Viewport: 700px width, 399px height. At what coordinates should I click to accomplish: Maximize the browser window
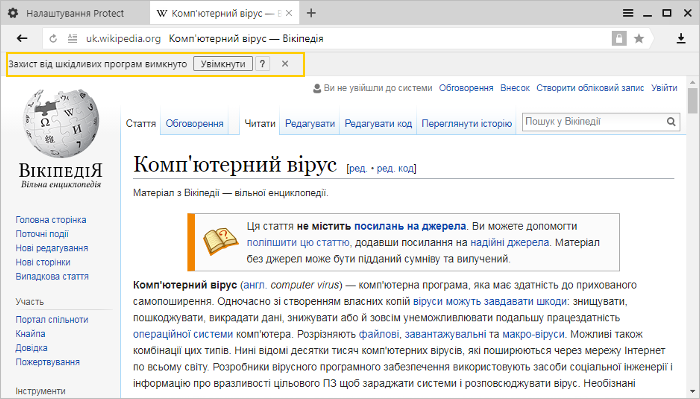coord(667,13)
